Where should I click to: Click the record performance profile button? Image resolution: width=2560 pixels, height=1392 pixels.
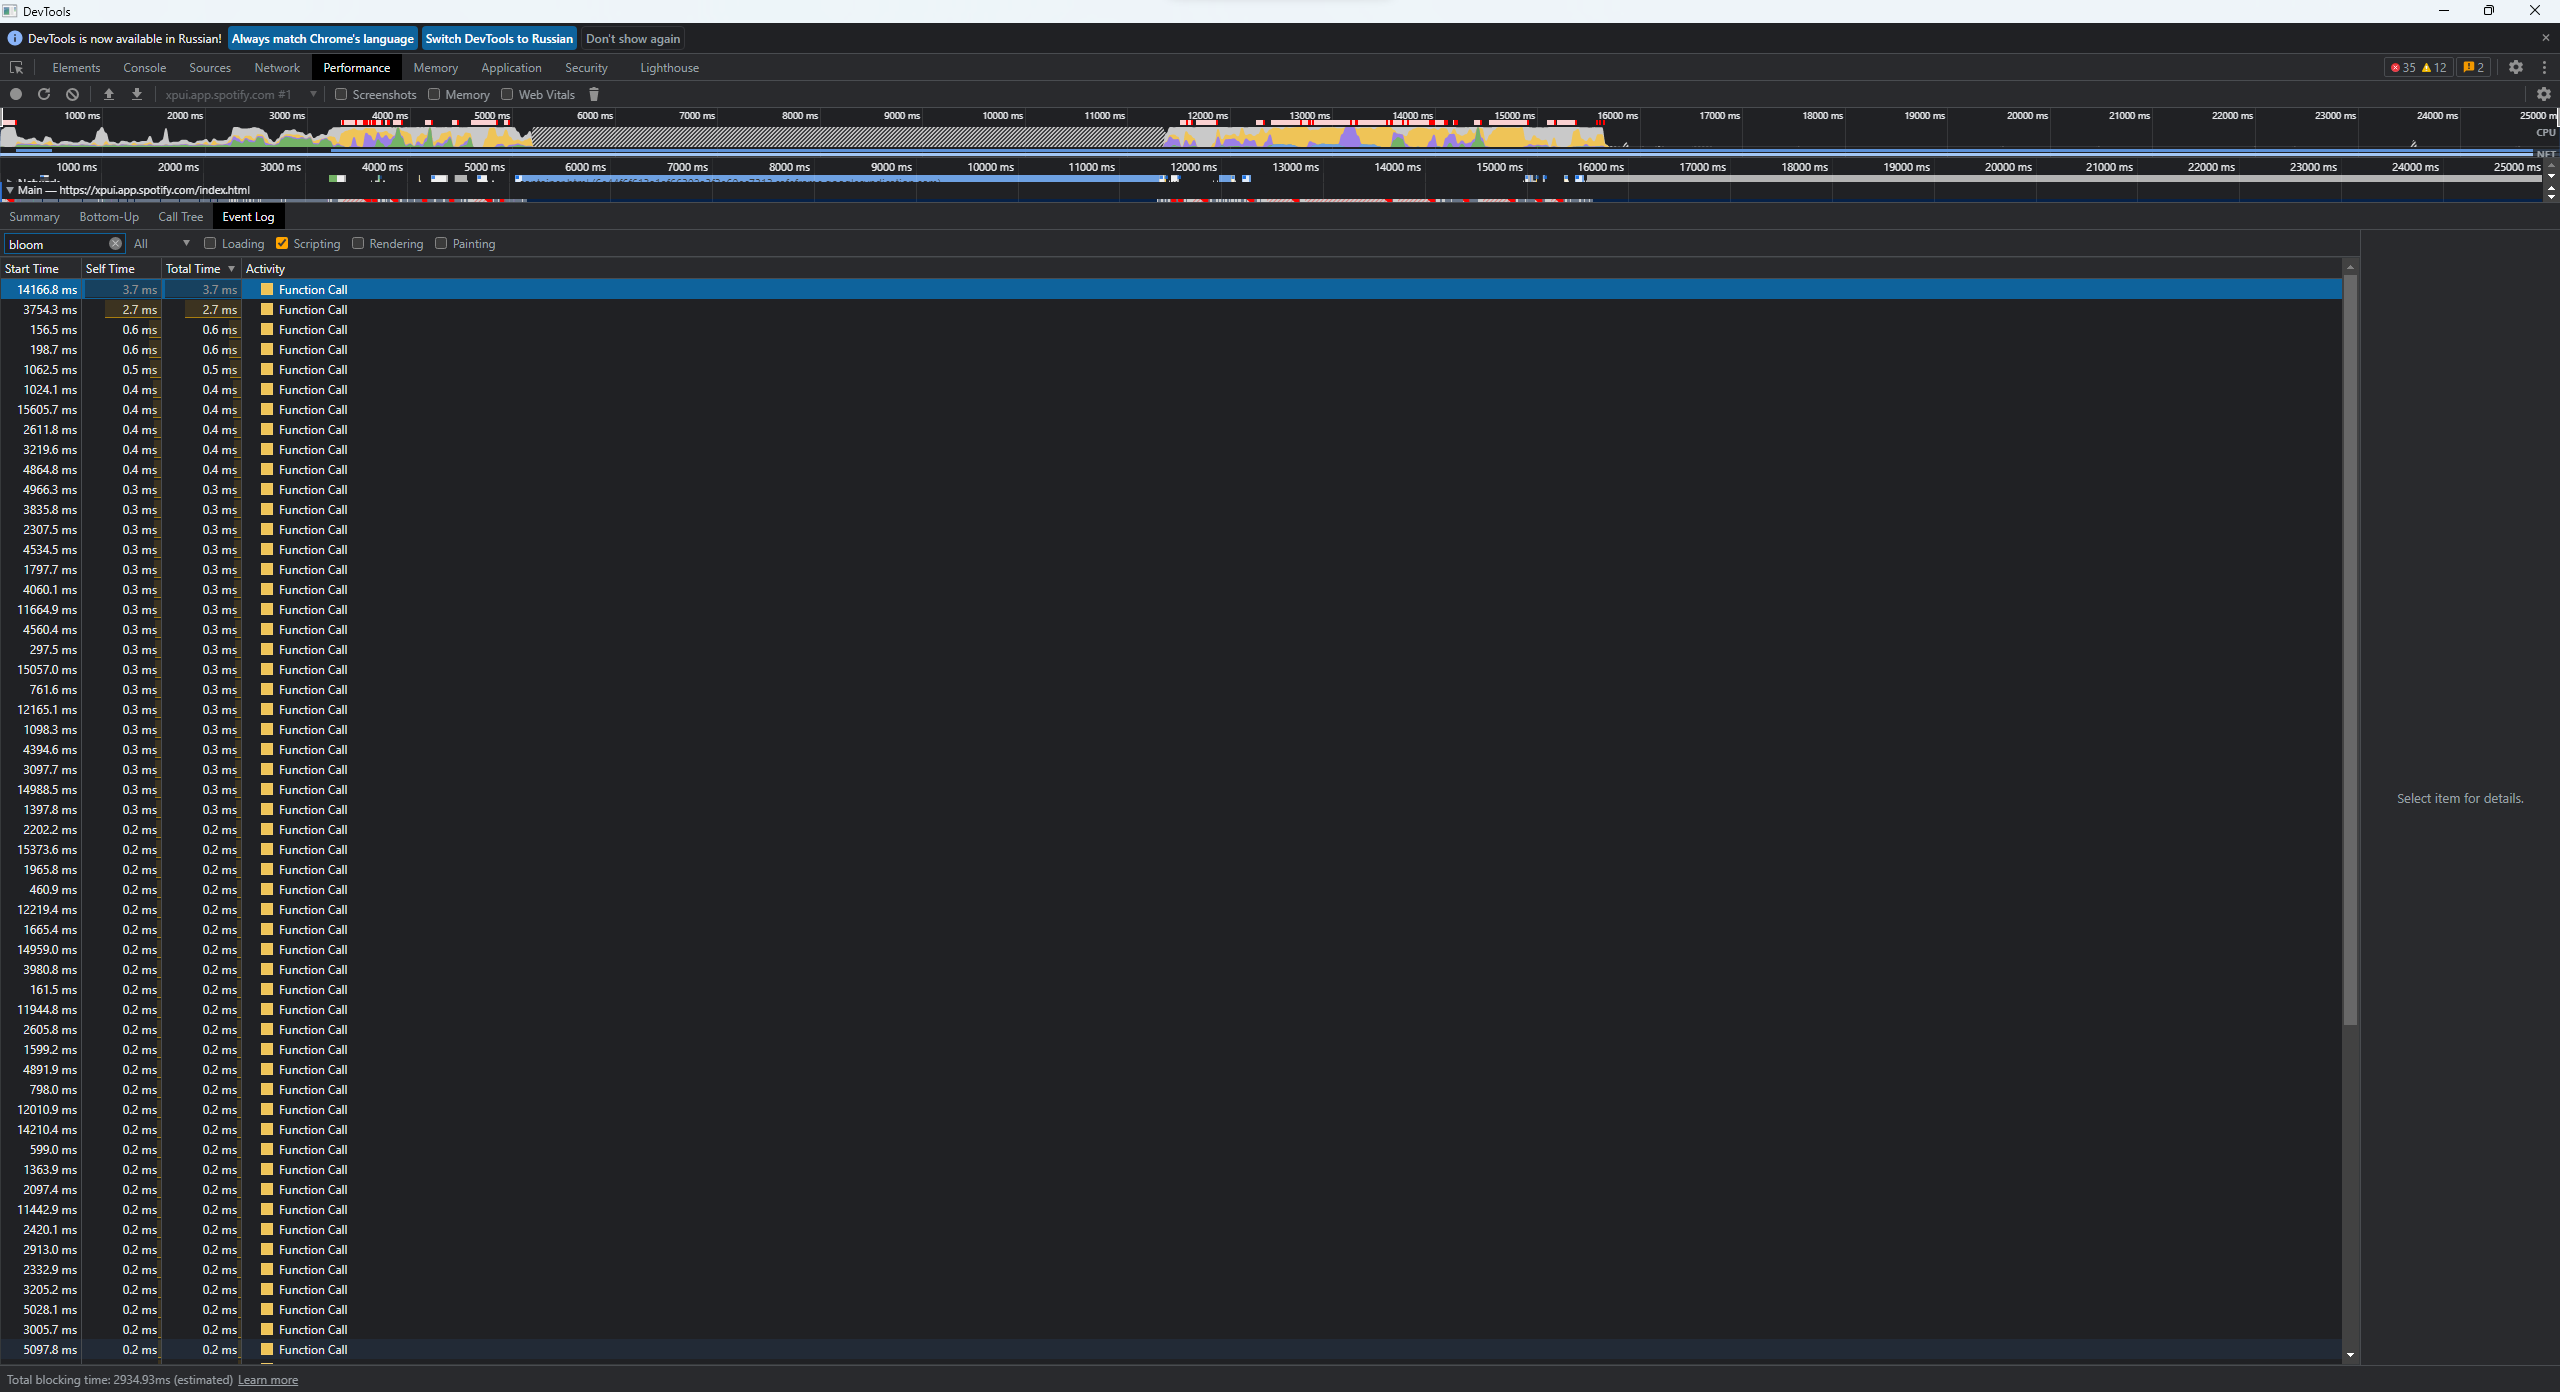coord(16,94)
